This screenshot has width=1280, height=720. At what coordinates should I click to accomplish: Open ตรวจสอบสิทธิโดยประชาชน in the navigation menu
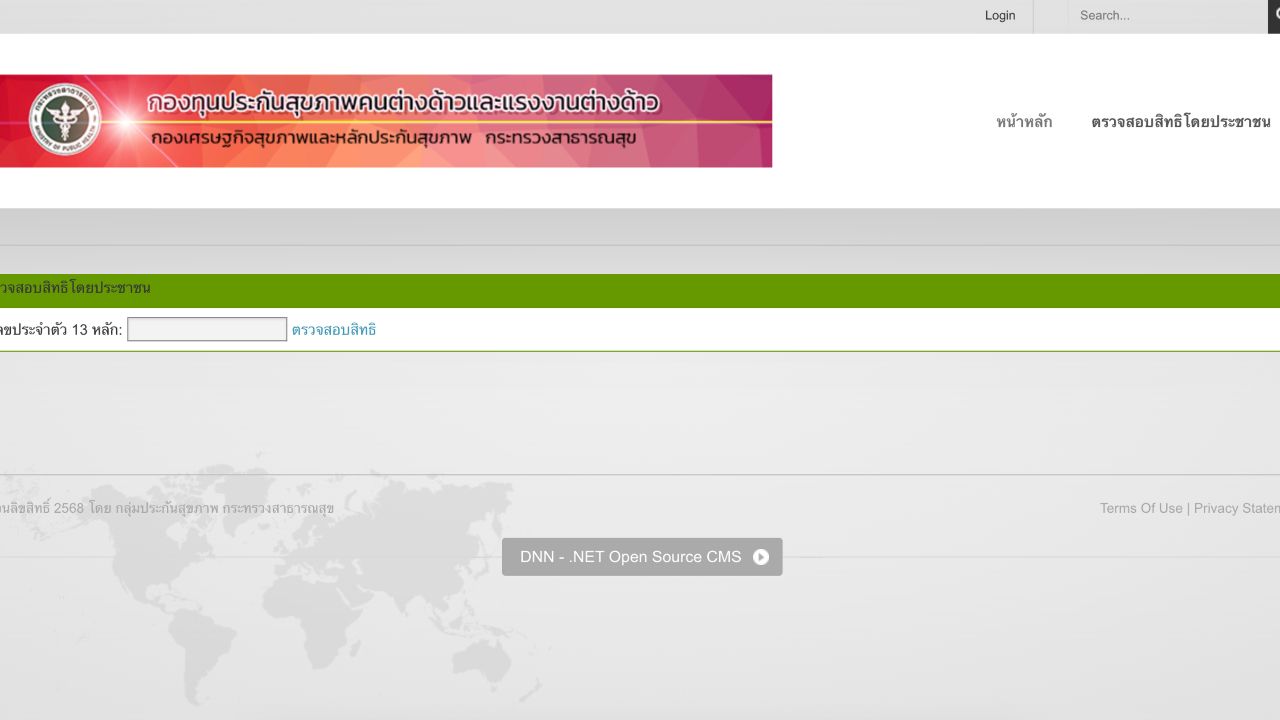tap(1180, 122)
